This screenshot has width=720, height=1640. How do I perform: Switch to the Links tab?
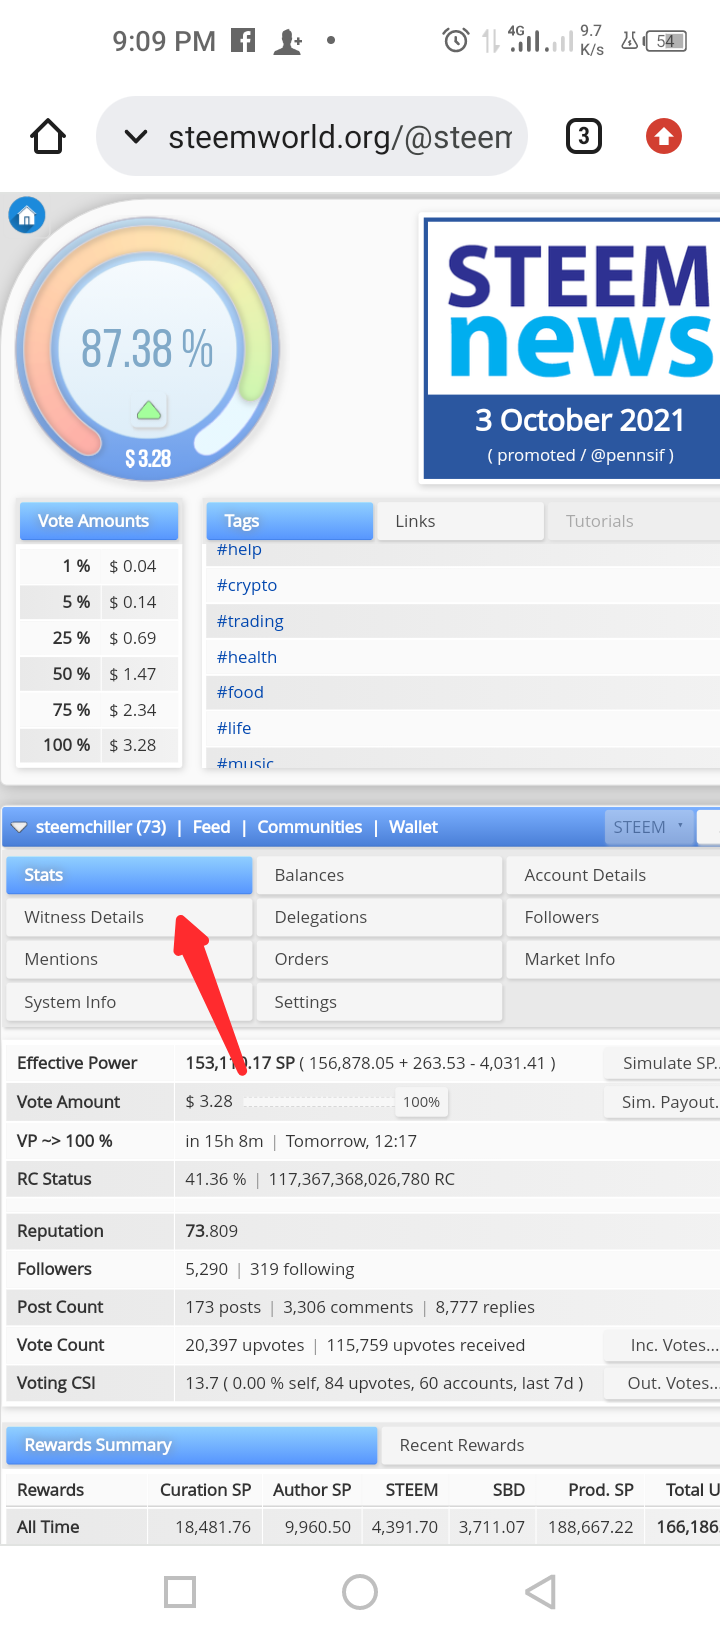tap(460, 521)
